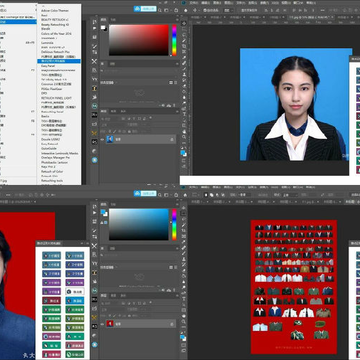Select the Clone Stamp tool beside the blue-background portrait

point(184,74)
